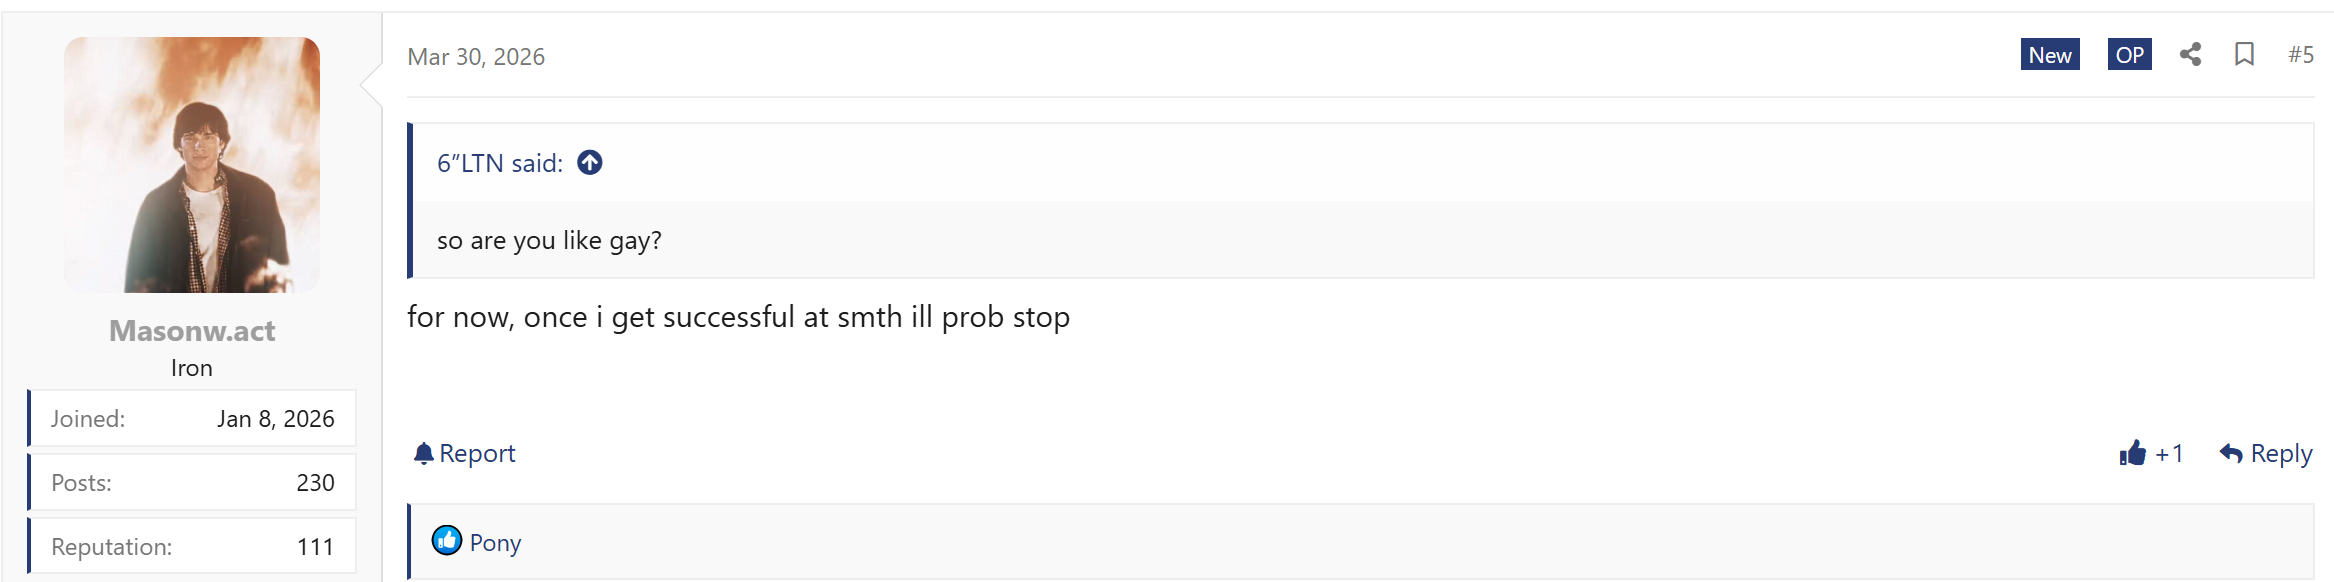Jump to quoted post via up-arrow icon
Image resolution: width=2334 pixels, height=582 pixels.
pyautogui.click(x=590, y=162)
